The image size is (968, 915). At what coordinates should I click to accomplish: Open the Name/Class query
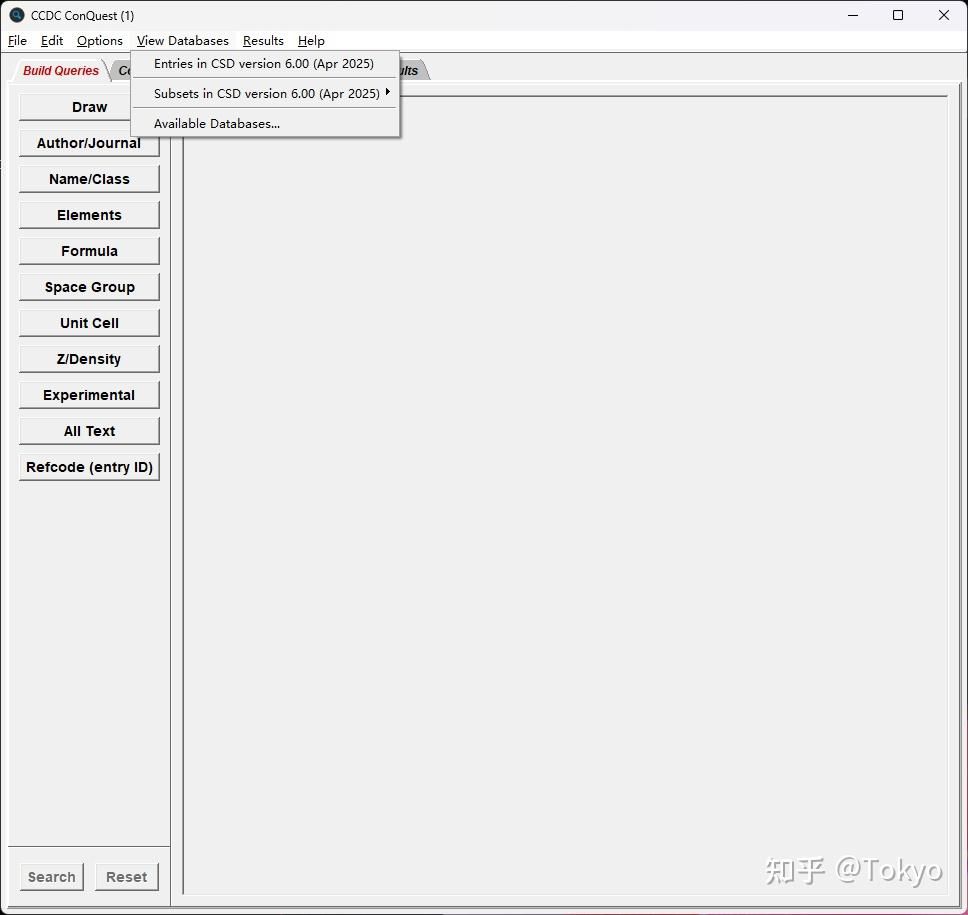point(89,179)
